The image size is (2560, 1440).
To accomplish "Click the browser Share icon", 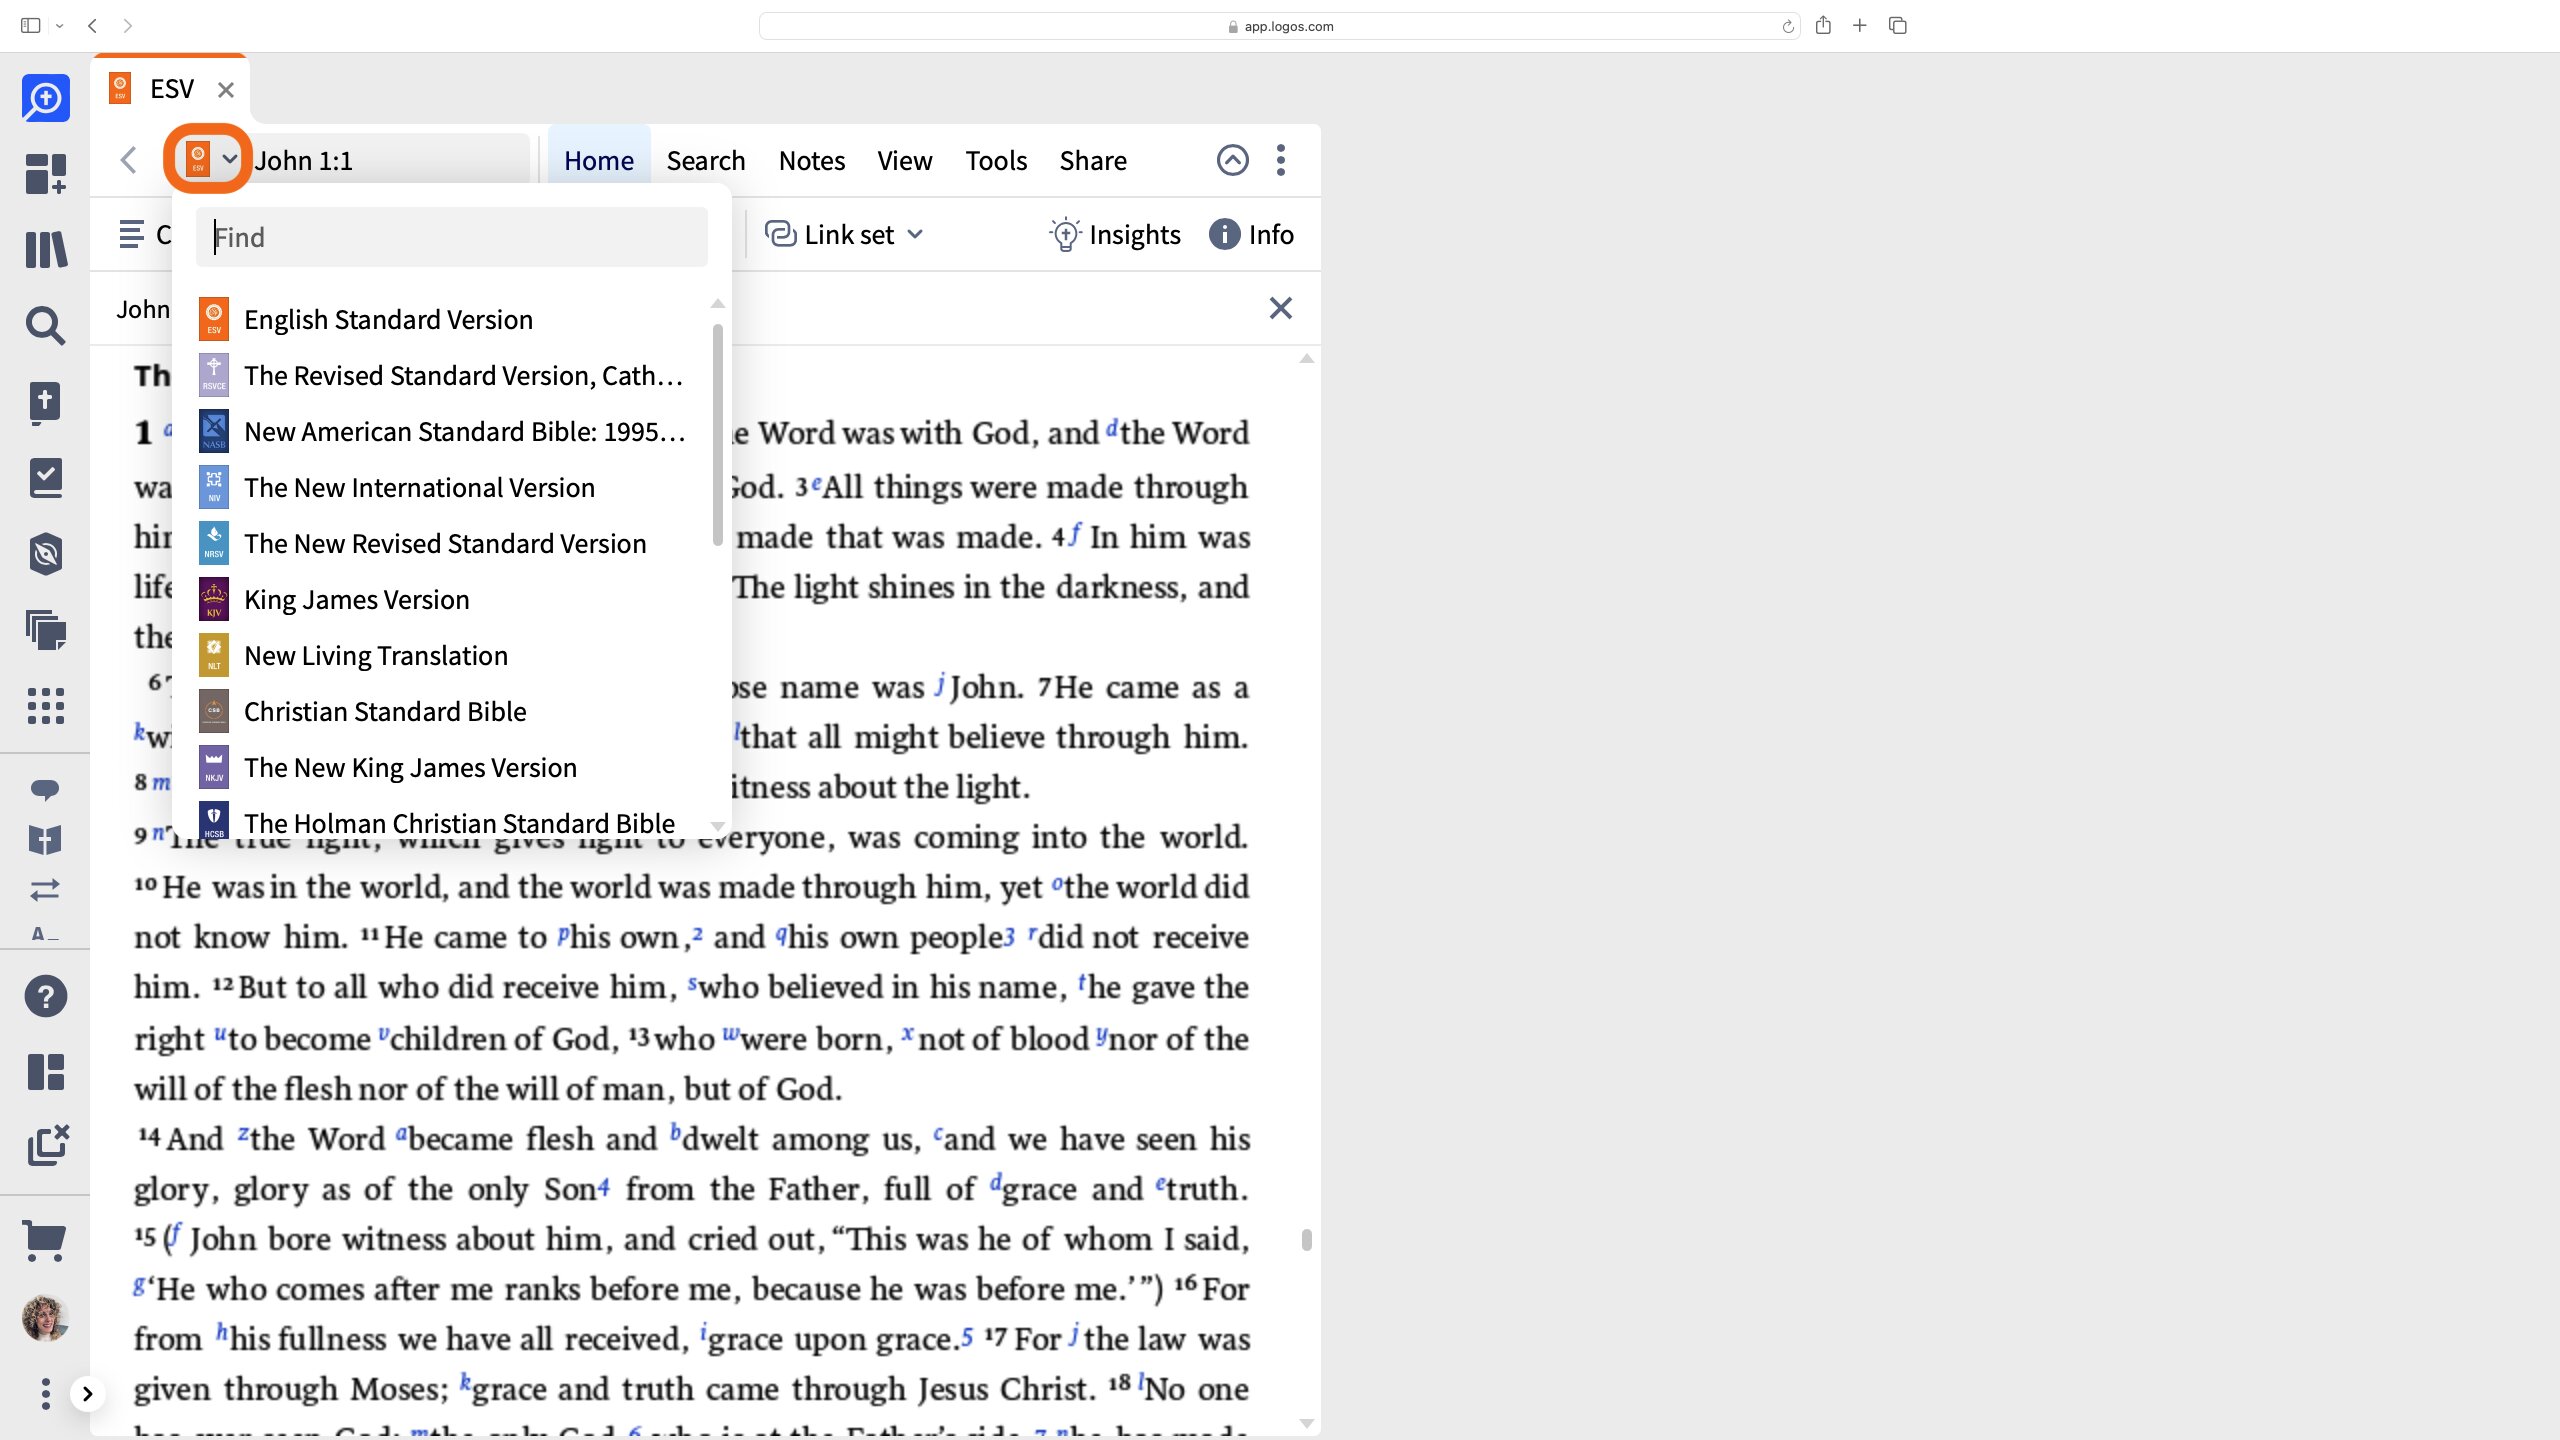I will (1823, 25).
